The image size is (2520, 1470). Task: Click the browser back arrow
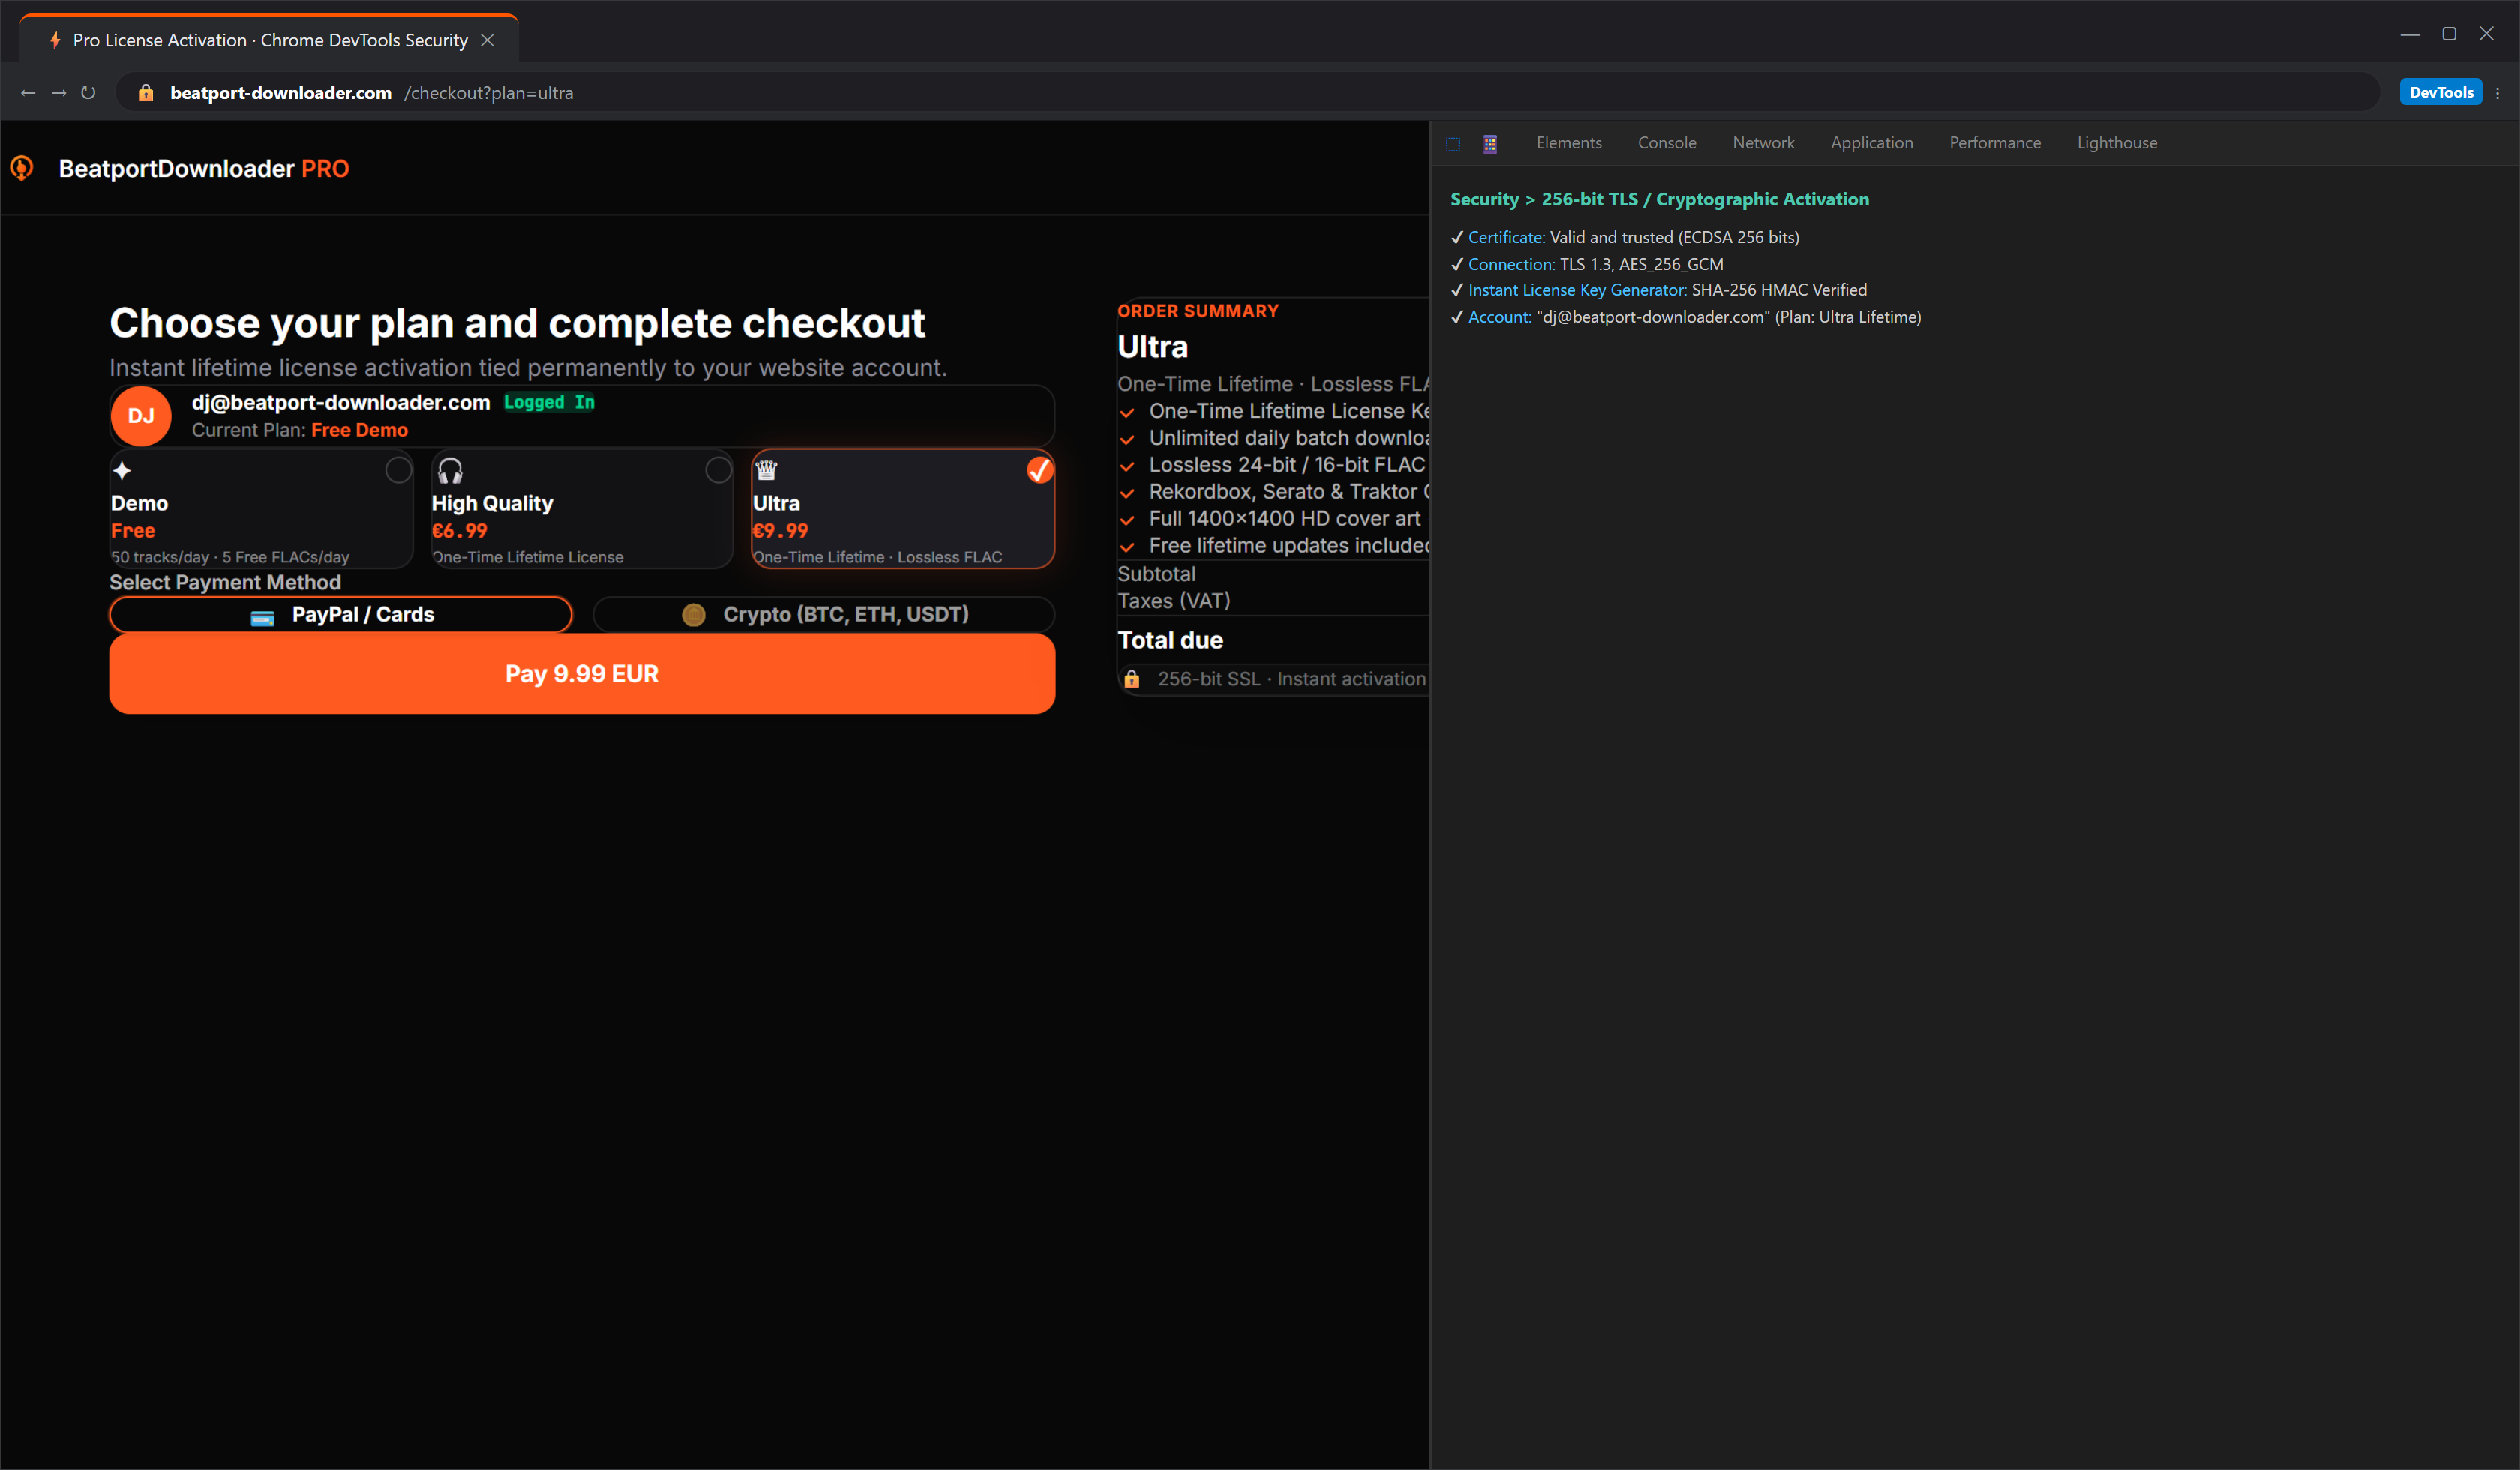point(28,93)
